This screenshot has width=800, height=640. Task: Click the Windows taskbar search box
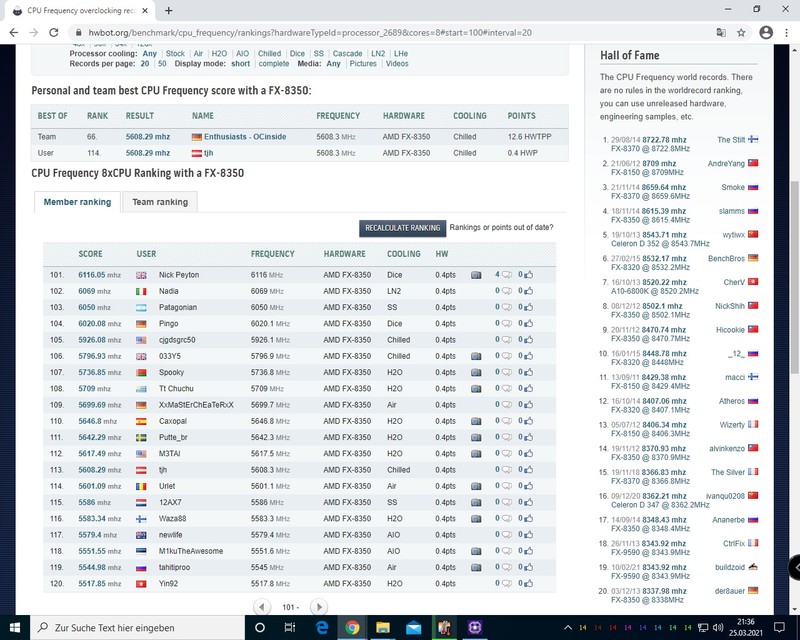(x=138, y=627)
